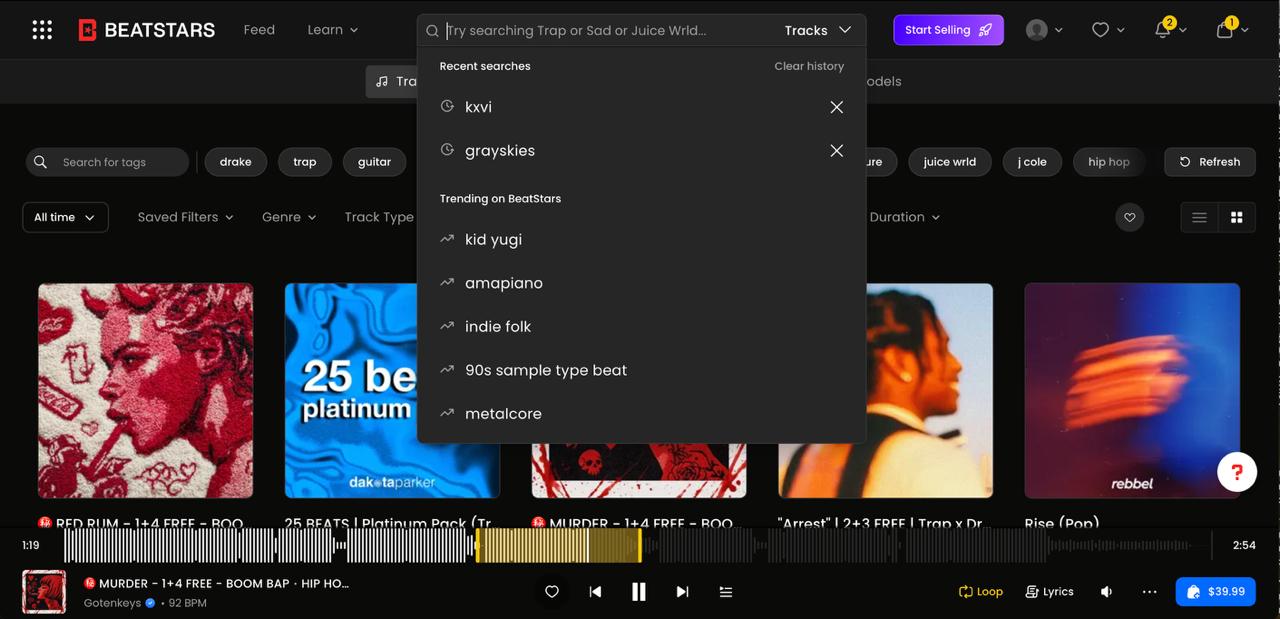Select the hip hop tag
The width and height of the screenshot is (1280, 619).
click(1109, 162)
